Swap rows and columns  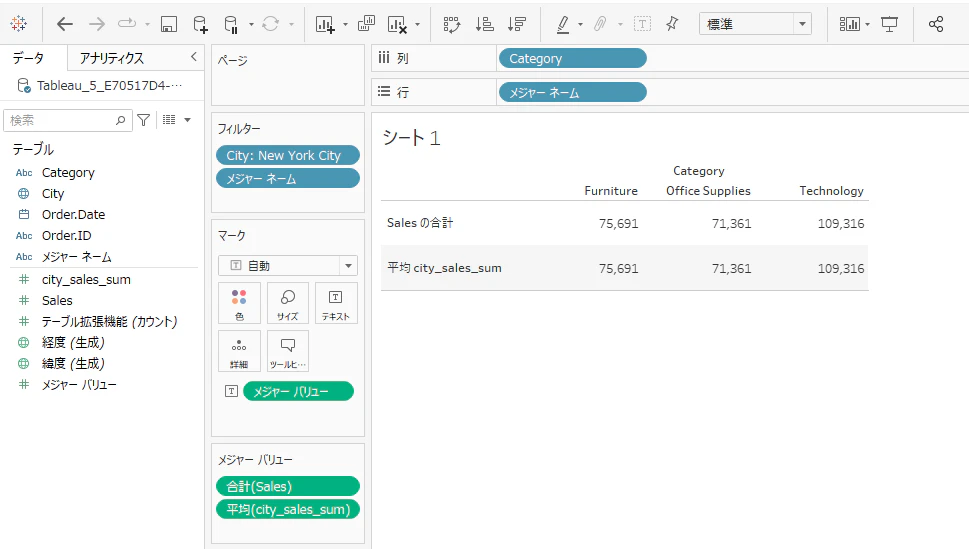tap(452, 24)
